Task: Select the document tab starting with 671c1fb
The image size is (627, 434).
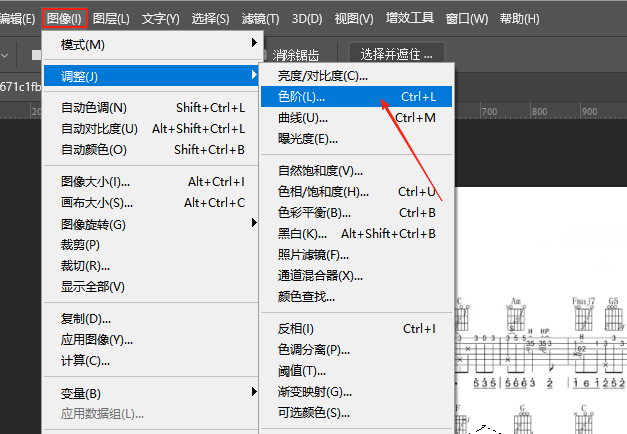Action: tap(20, 87)
